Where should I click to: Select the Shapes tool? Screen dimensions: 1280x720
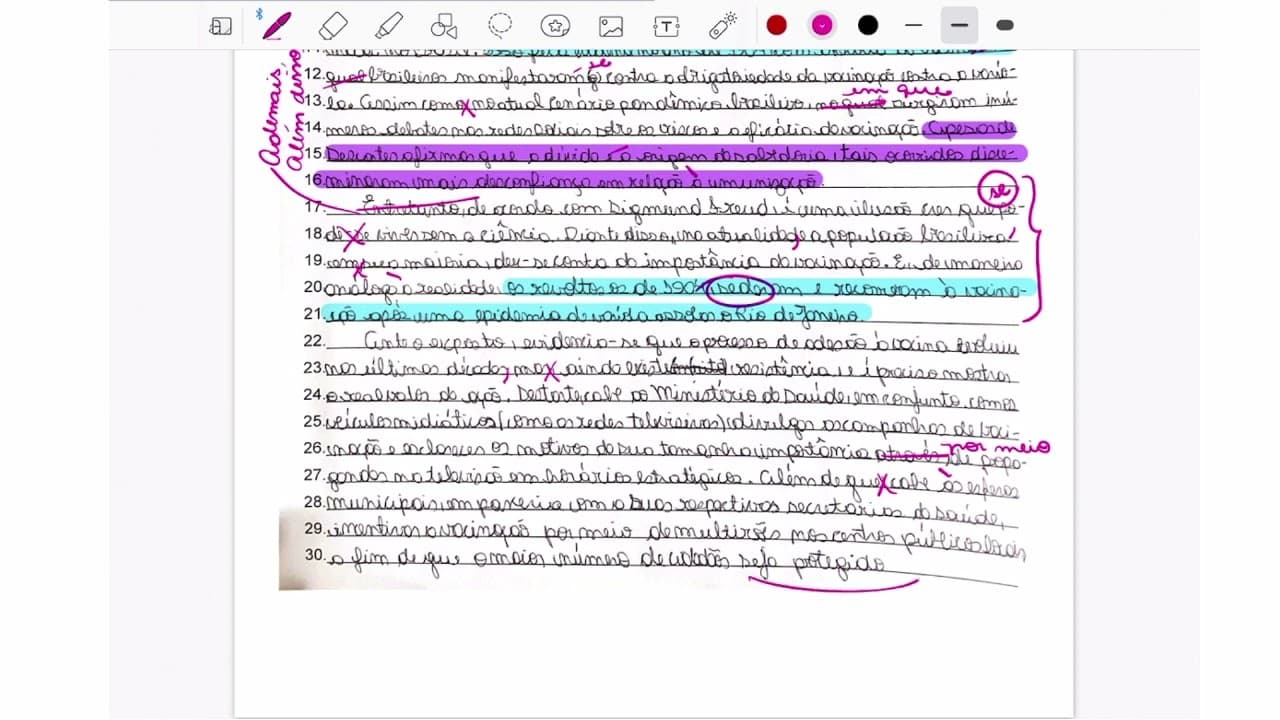tap(444, 26)
